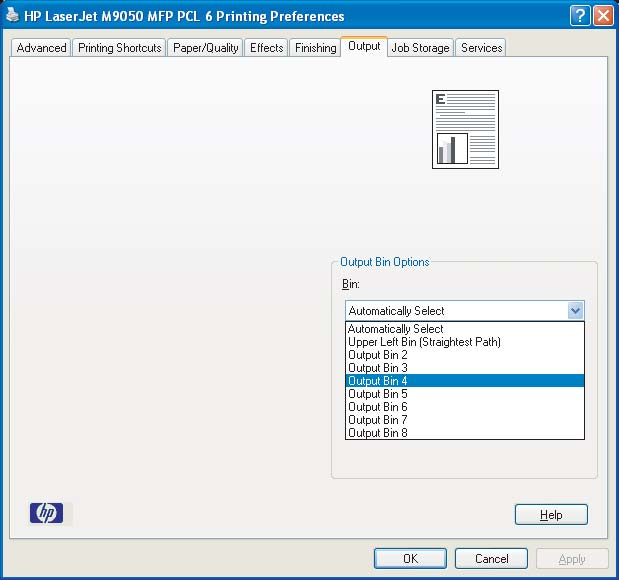Click the HP logo icon
The height and width of the screenshot is (580, 619).
(x=47, y=513)
